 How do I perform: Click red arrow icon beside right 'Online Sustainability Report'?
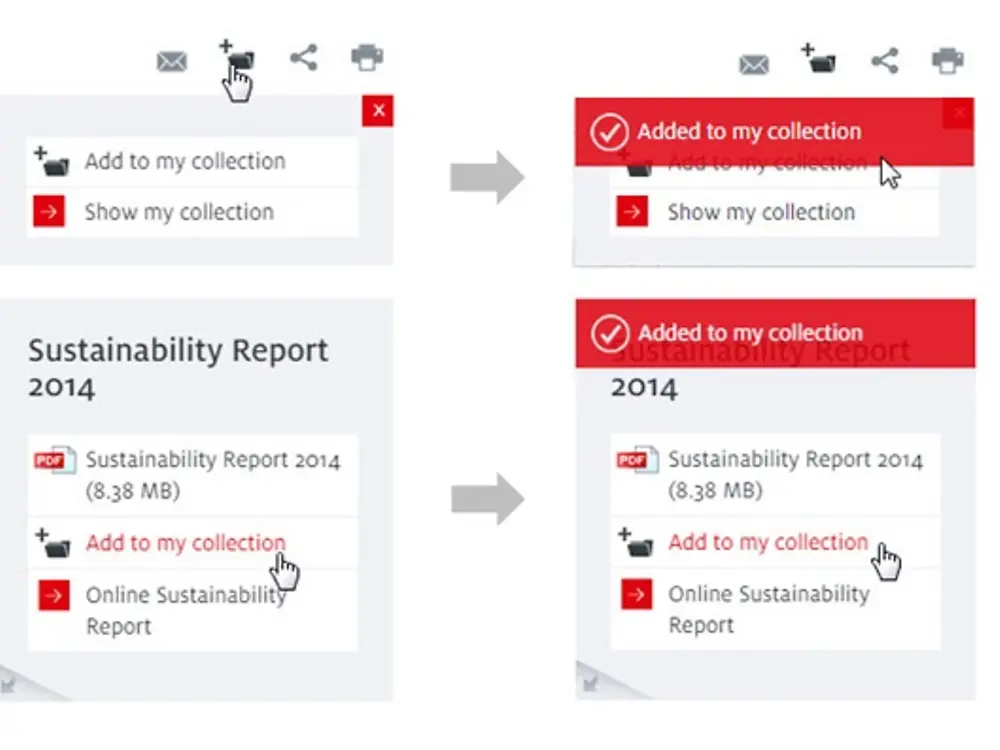(x=636, y=594)
